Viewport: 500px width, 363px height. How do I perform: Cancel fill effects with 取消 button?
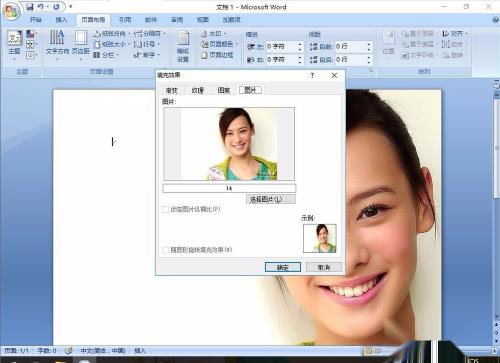pos(324,267)
